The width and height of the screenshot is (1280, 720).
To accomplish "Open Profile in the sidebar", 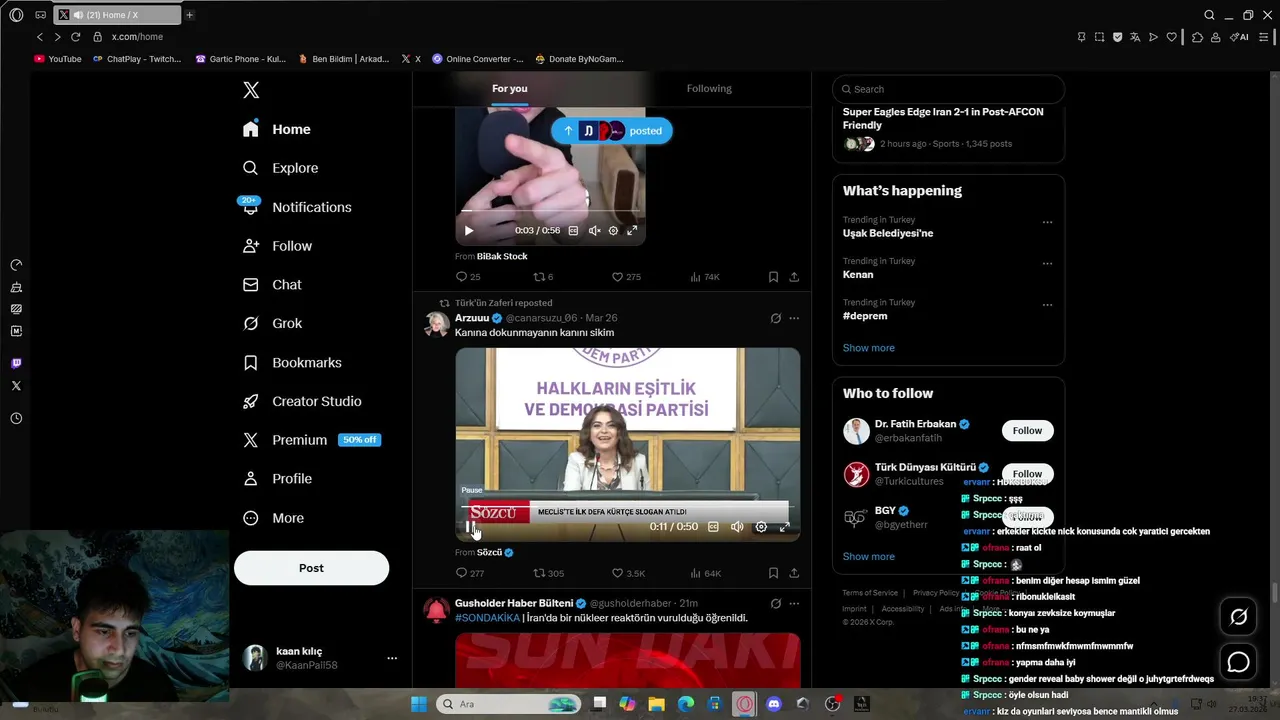I will 278,479.
